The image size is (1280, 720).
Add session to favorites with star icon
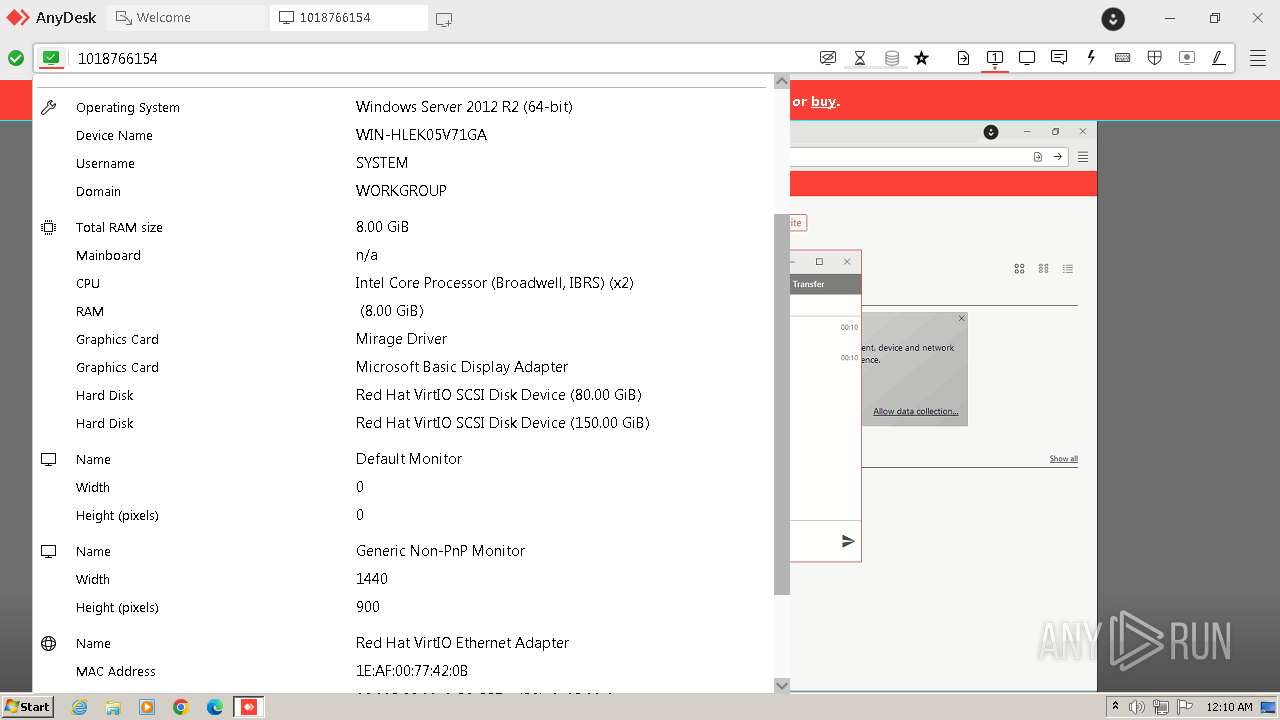922,58
